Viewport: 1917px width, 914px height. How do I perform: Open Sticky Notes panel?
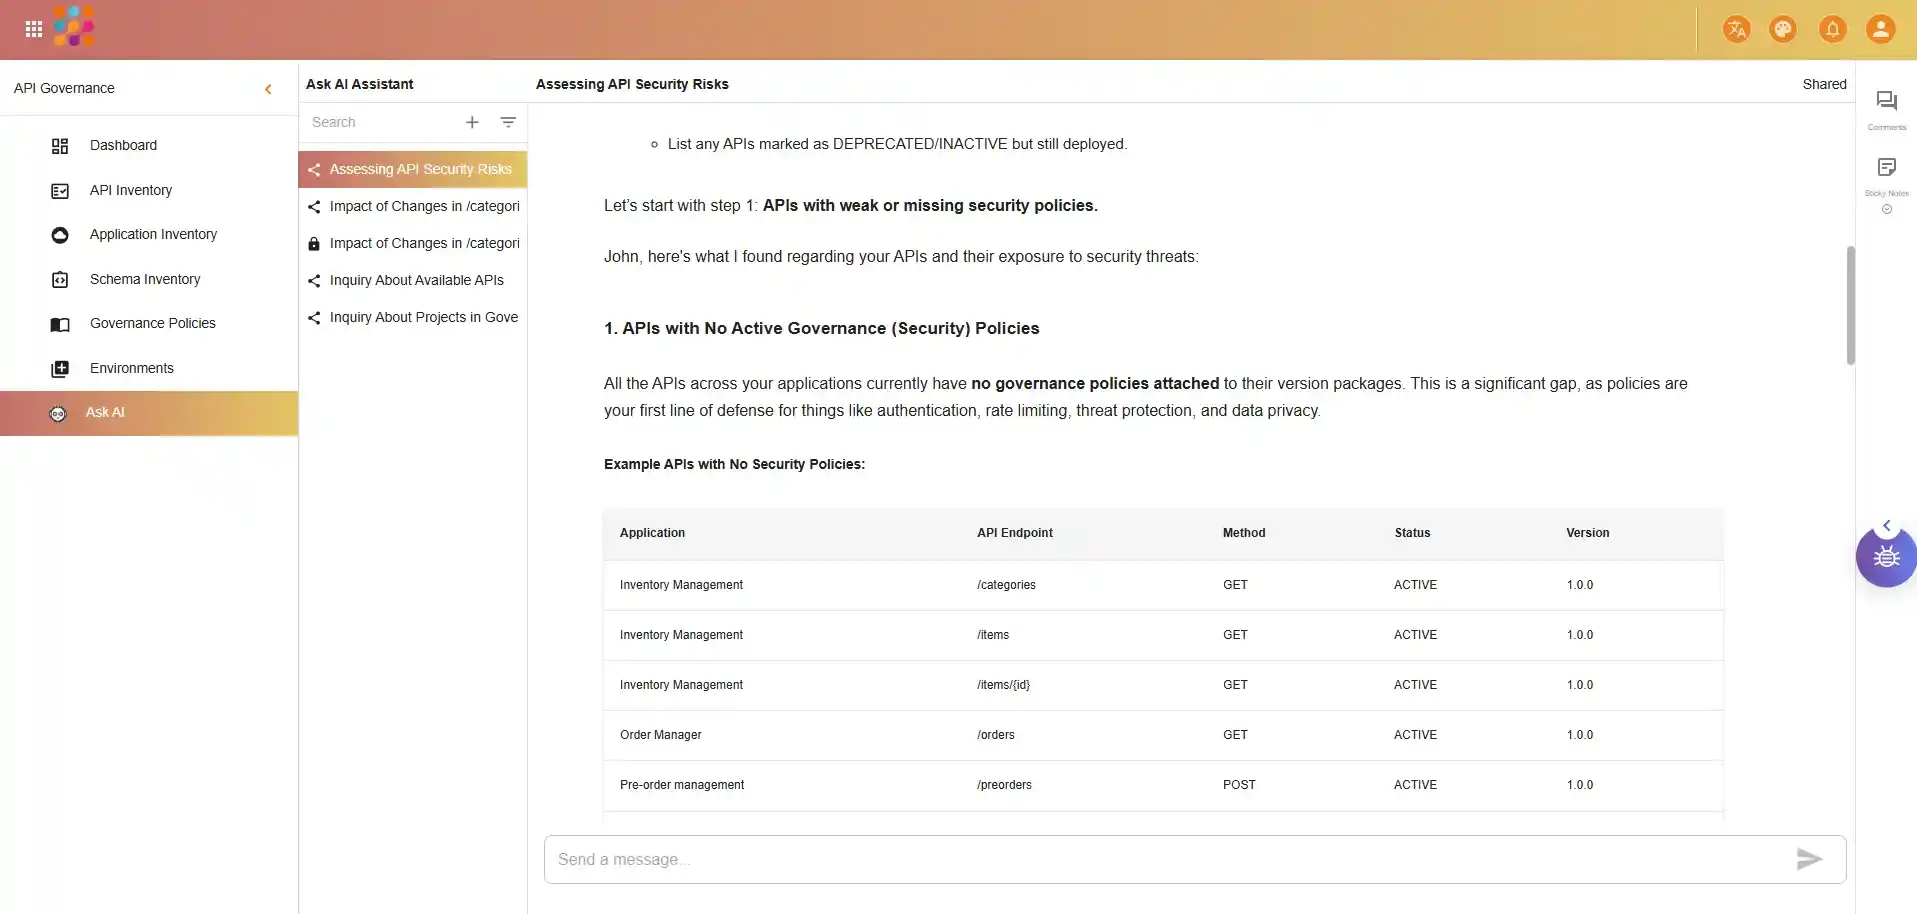click(1886, 174)
